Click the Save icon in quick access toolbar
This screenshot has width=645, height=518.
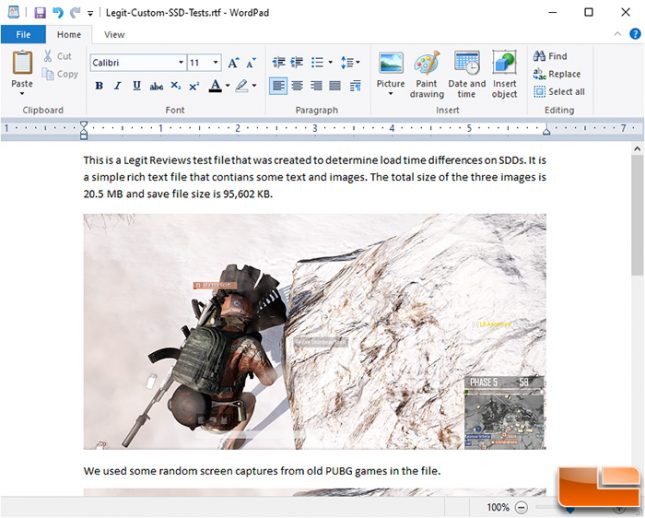40,13
